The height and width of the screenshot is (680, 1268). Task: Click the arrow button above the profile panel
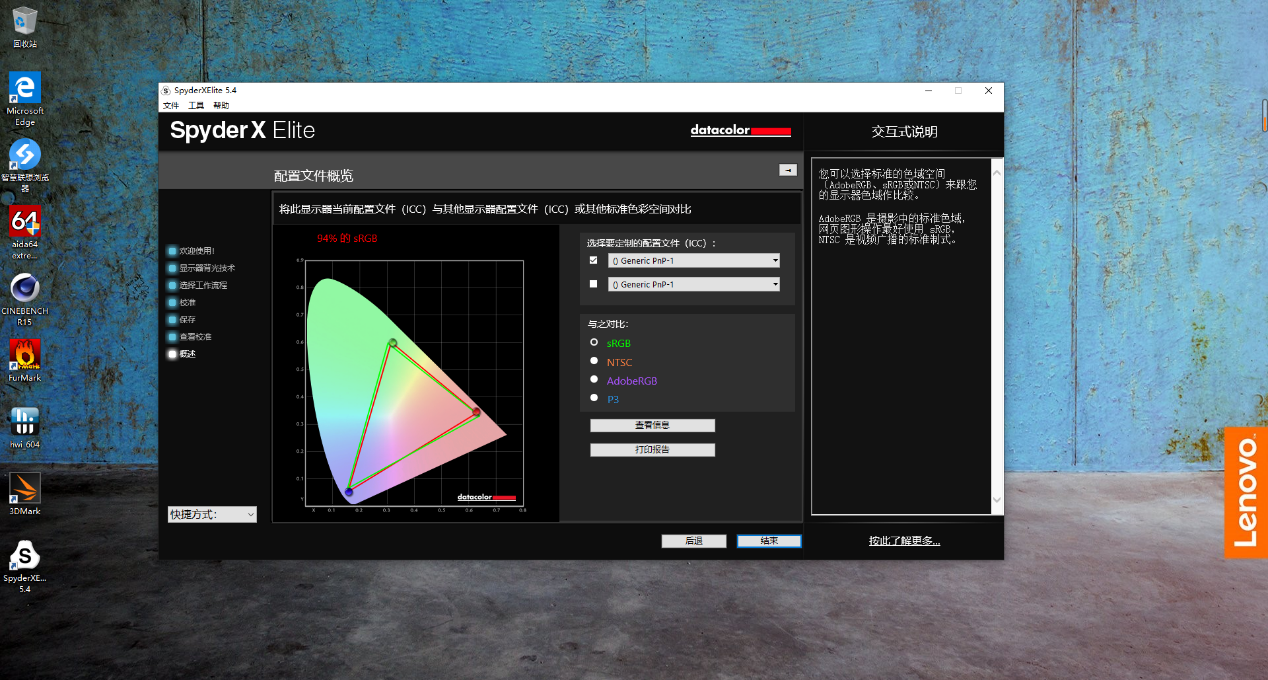click(788, 170)
